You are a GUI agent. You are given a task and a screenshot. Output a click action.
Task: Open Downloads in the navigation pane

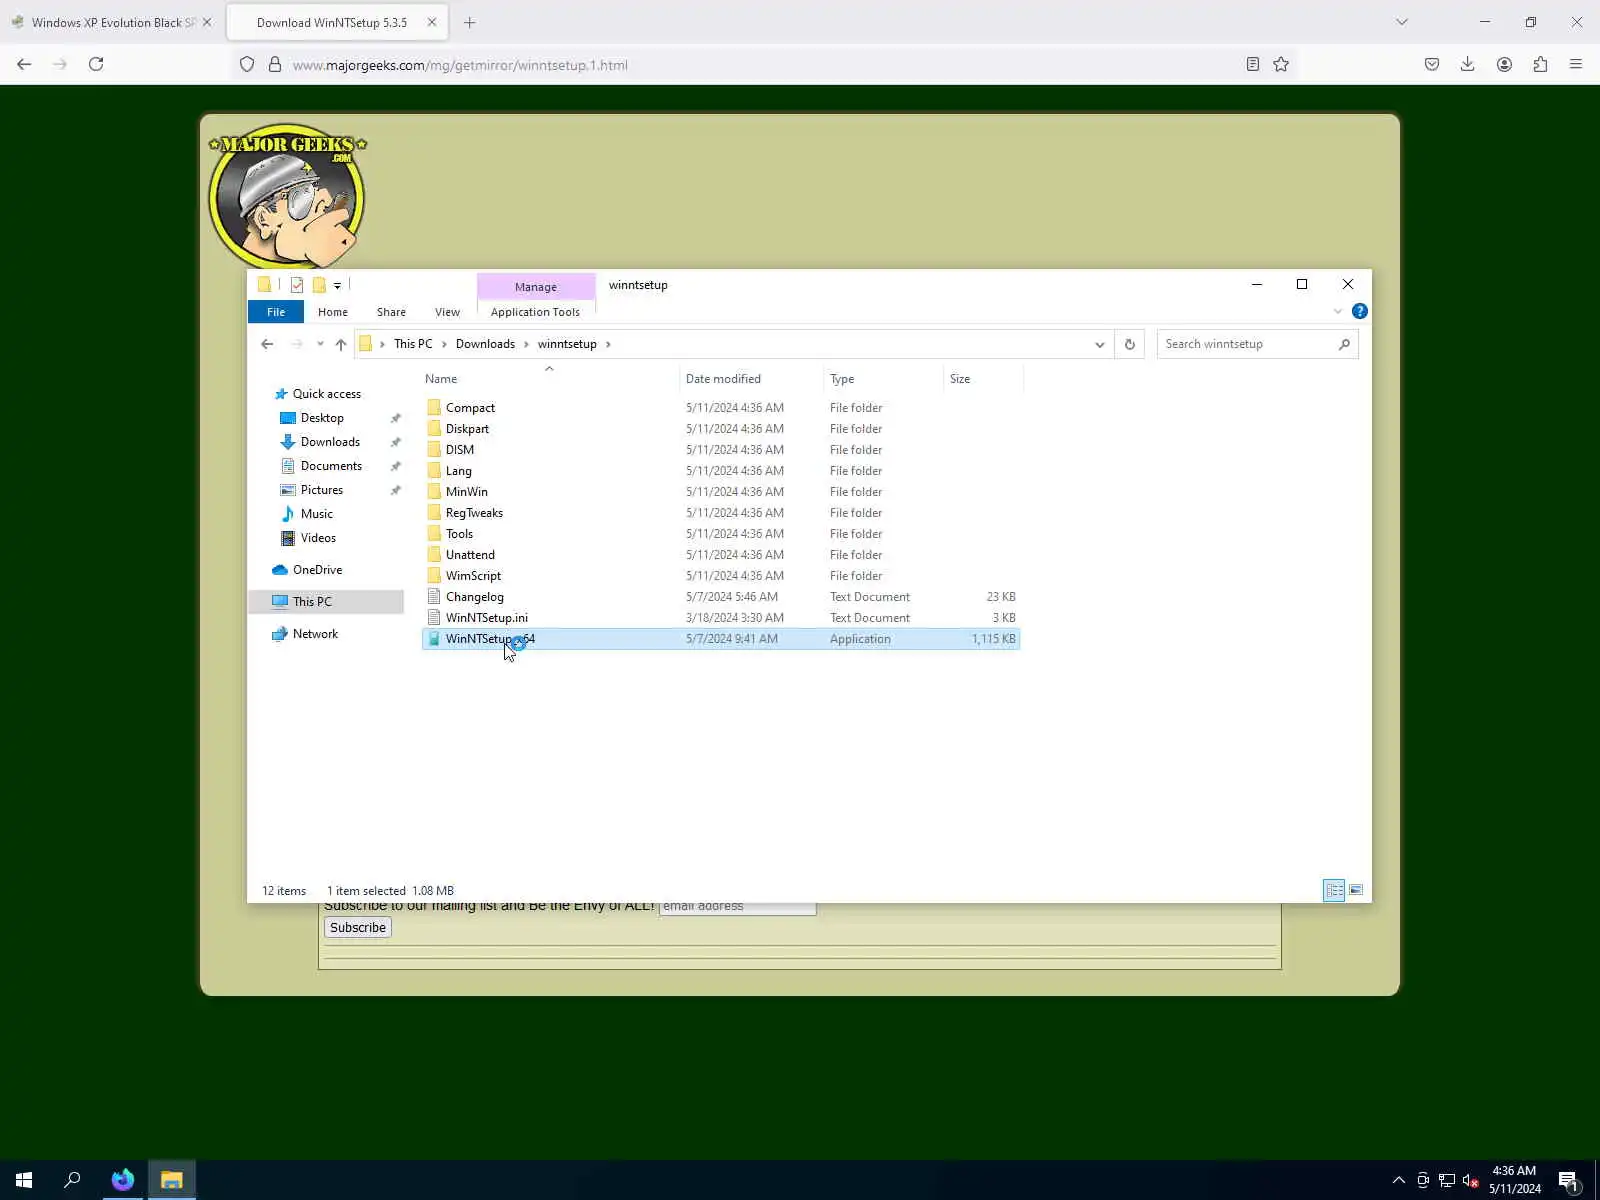click(330, 442)
